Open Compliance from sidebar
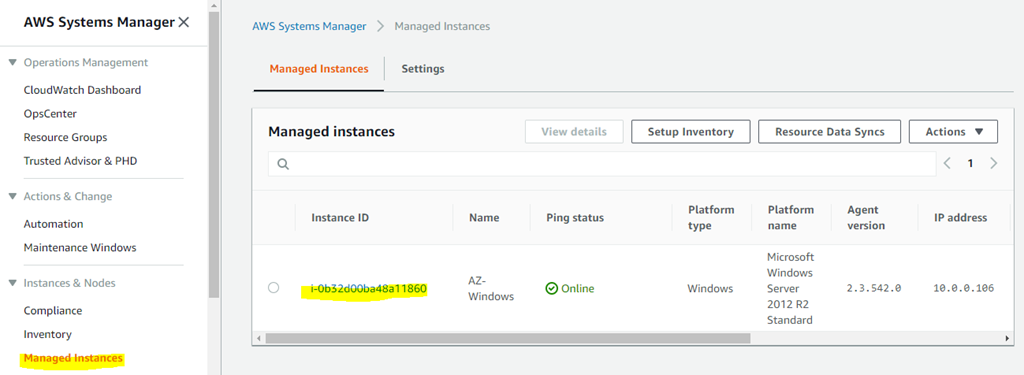Image resolution: width=1024 pixels, height=375 pixels. click(x=53, y=310)
